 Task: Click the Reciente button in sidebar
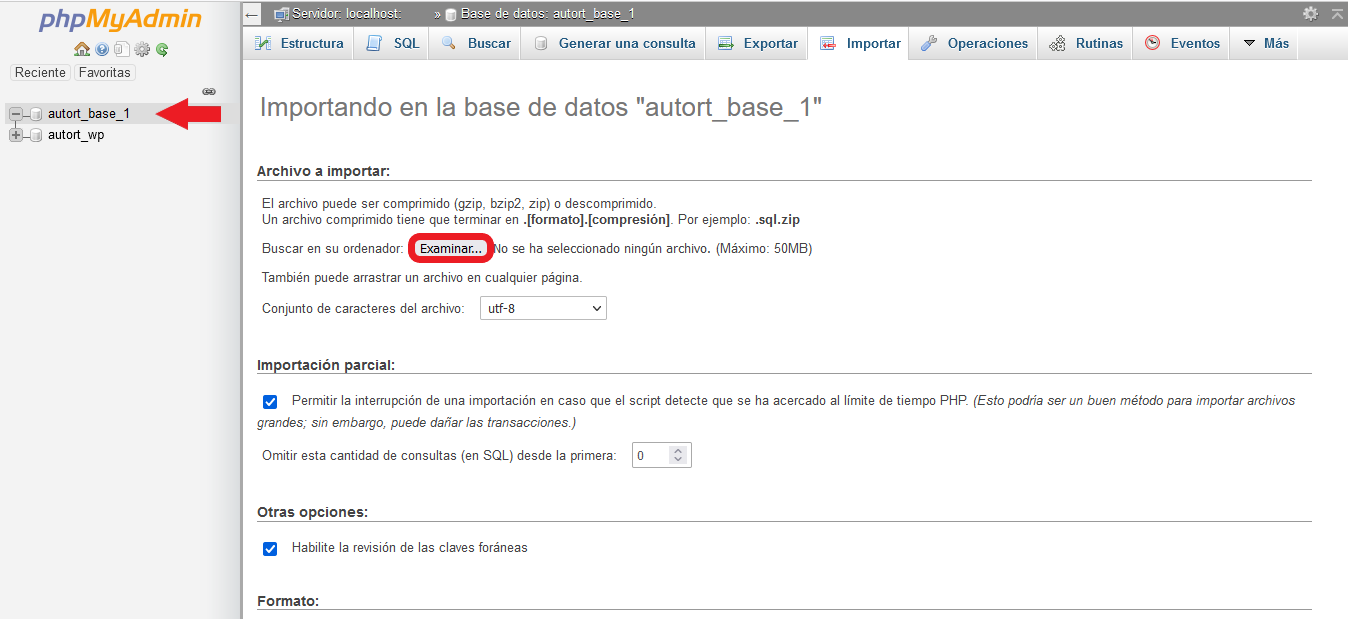(x=41, y=73)
